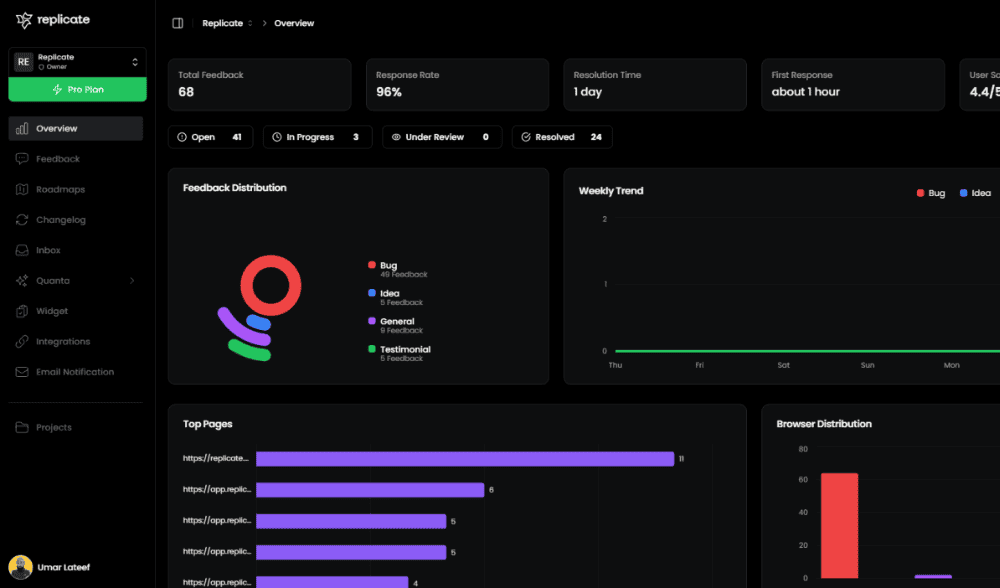Toggle the sidebar panel icon
The height and width of the screenshot is (588, 1000).
point(178,23)
